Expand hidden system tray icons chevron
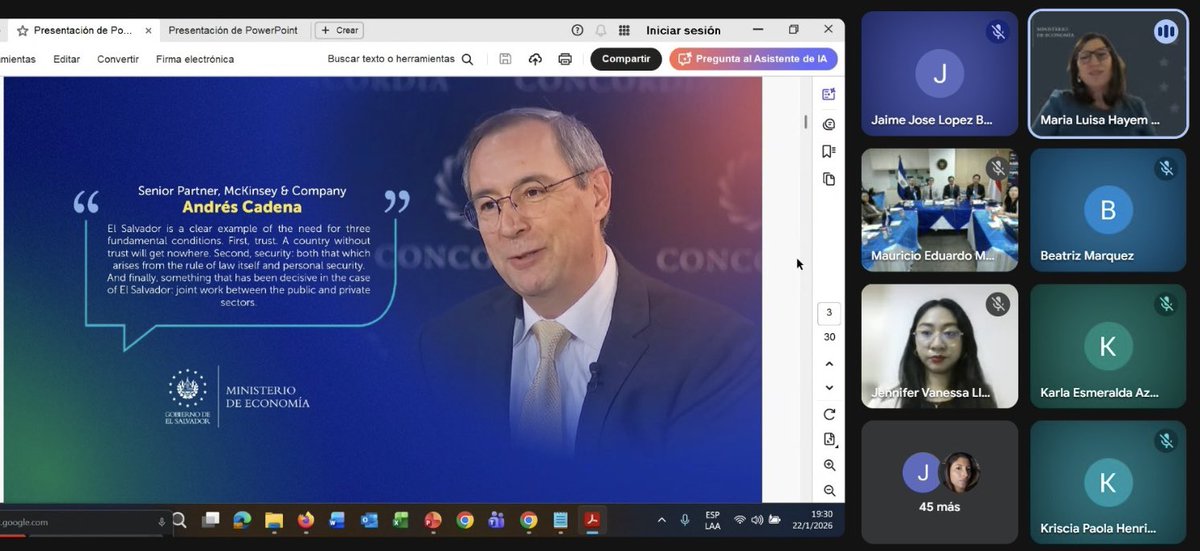Image resolution: width=1200 pixels, height=551 pixels. 661,520
